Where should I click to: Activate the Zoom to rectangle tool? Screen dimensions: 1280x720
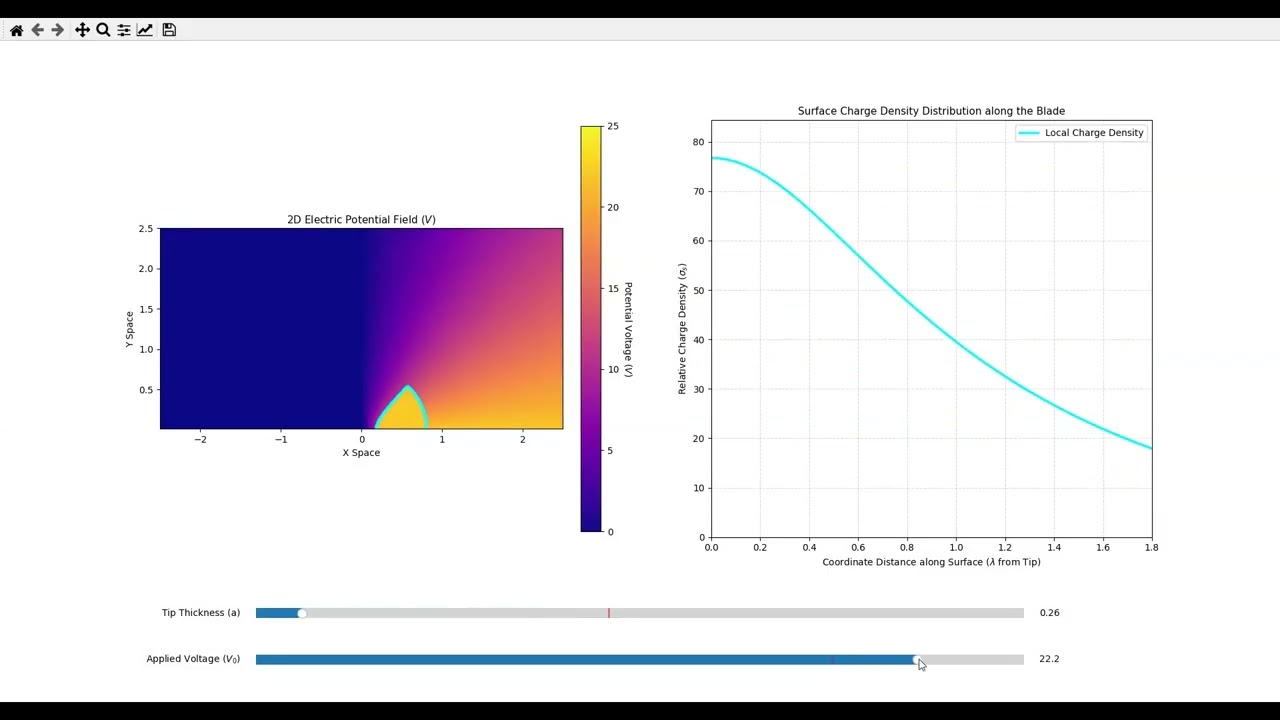coord(103,30)
